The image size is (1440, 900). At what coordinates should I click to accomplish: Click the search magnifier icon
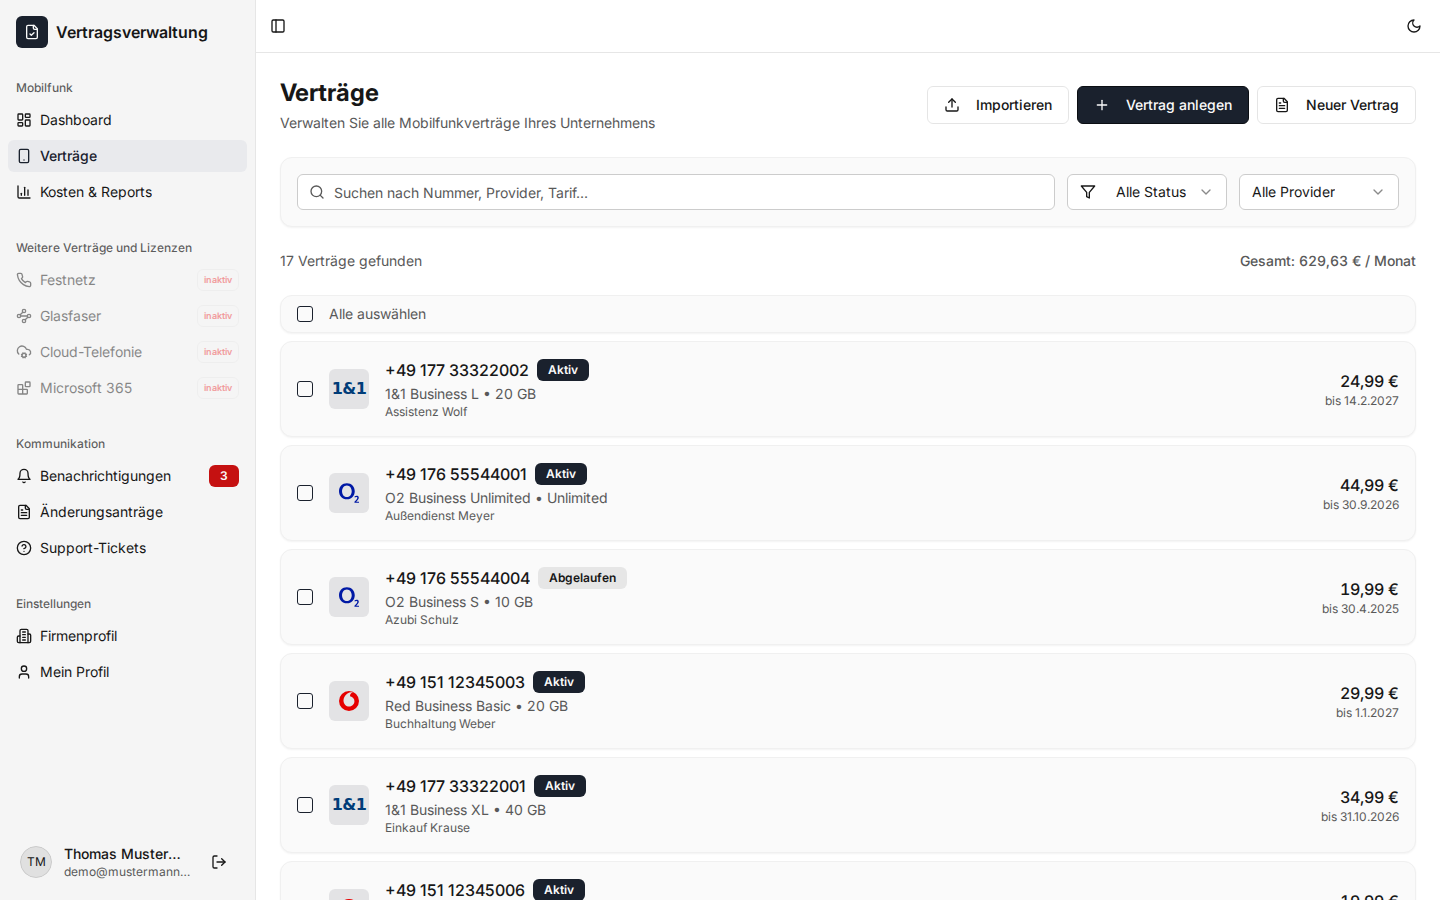tap(317, 192)
